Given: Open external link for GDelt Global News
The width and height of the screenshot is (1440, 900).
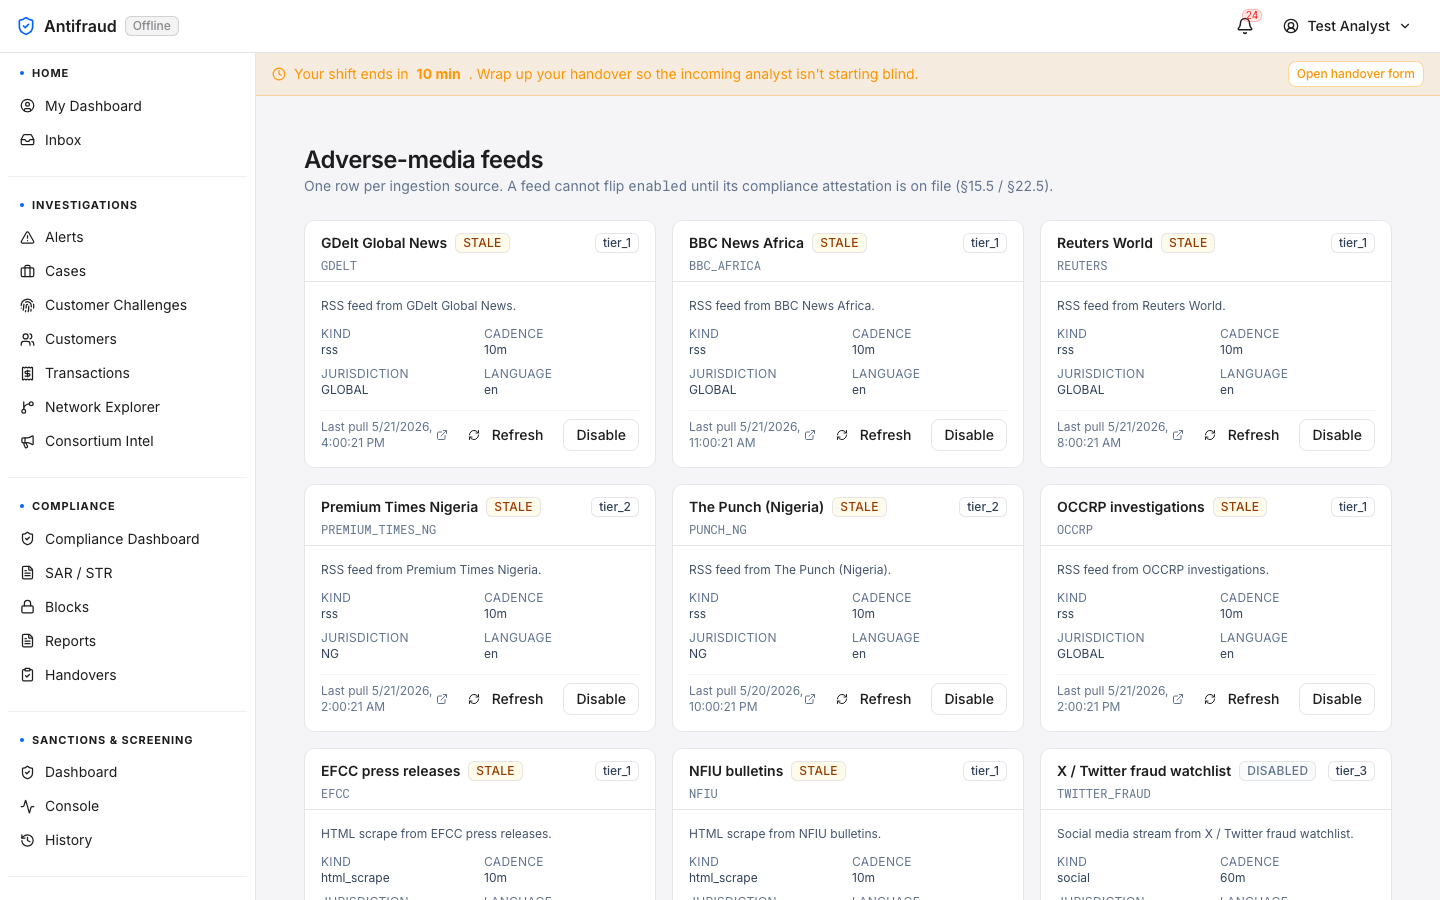Looking at the screenshot, I should pos(442,435).
